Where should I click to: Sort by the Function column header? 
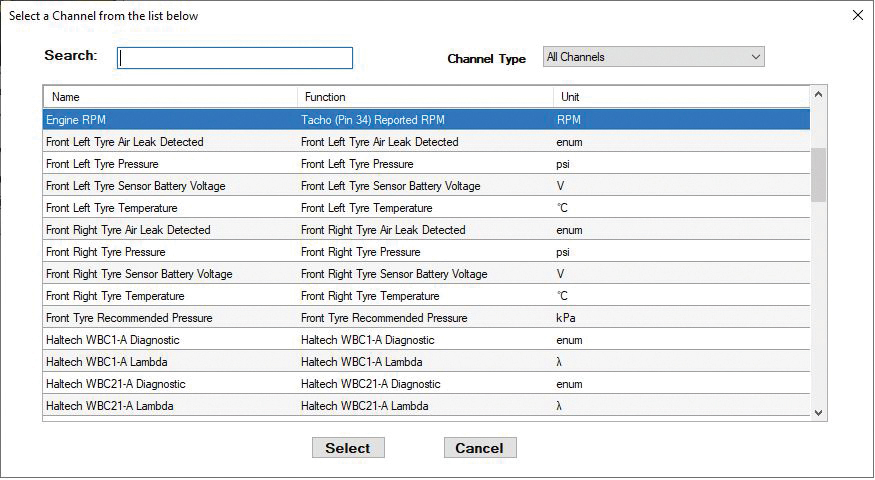[425, 97]
